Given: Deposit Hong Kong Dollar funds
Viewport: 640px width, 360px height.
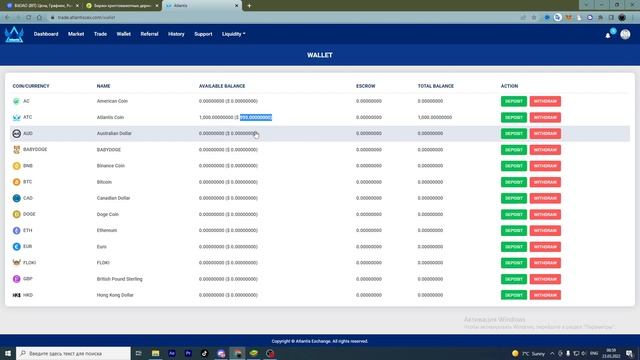Looking at the screenshot, I should [514, 295].
